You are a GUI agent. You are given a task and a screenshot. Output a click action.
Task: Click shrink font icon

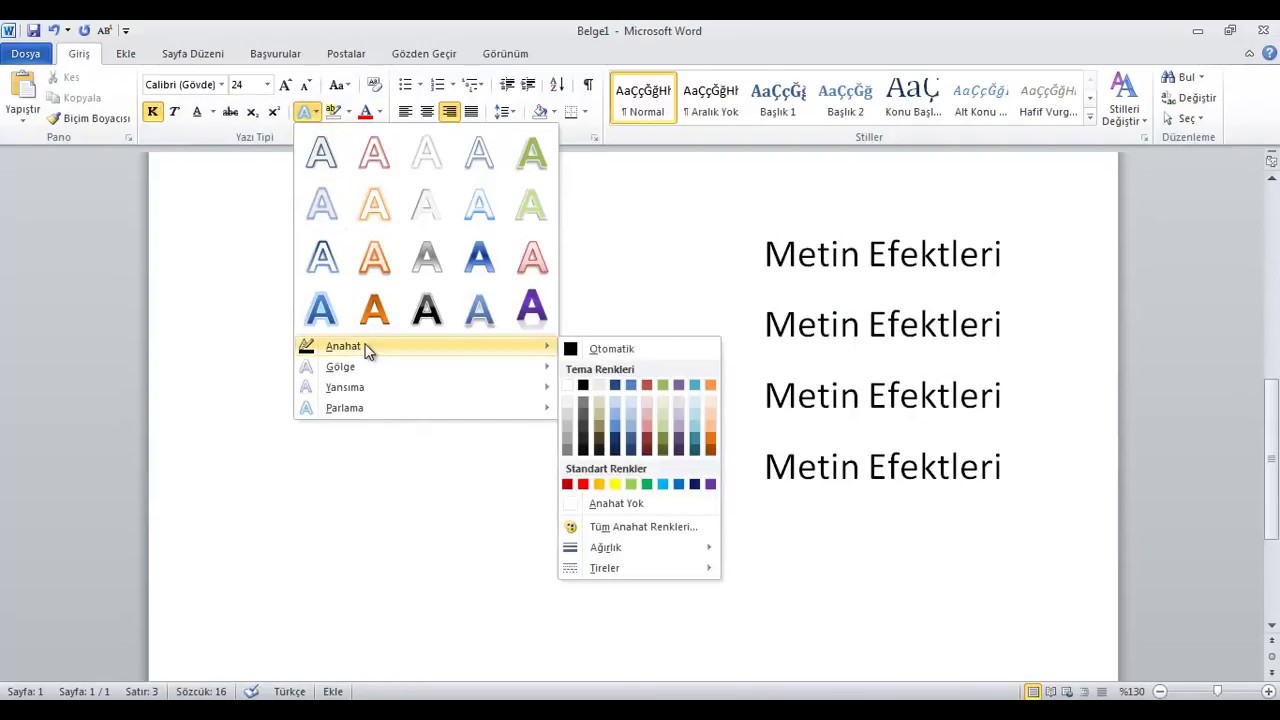tap(306, 85)
